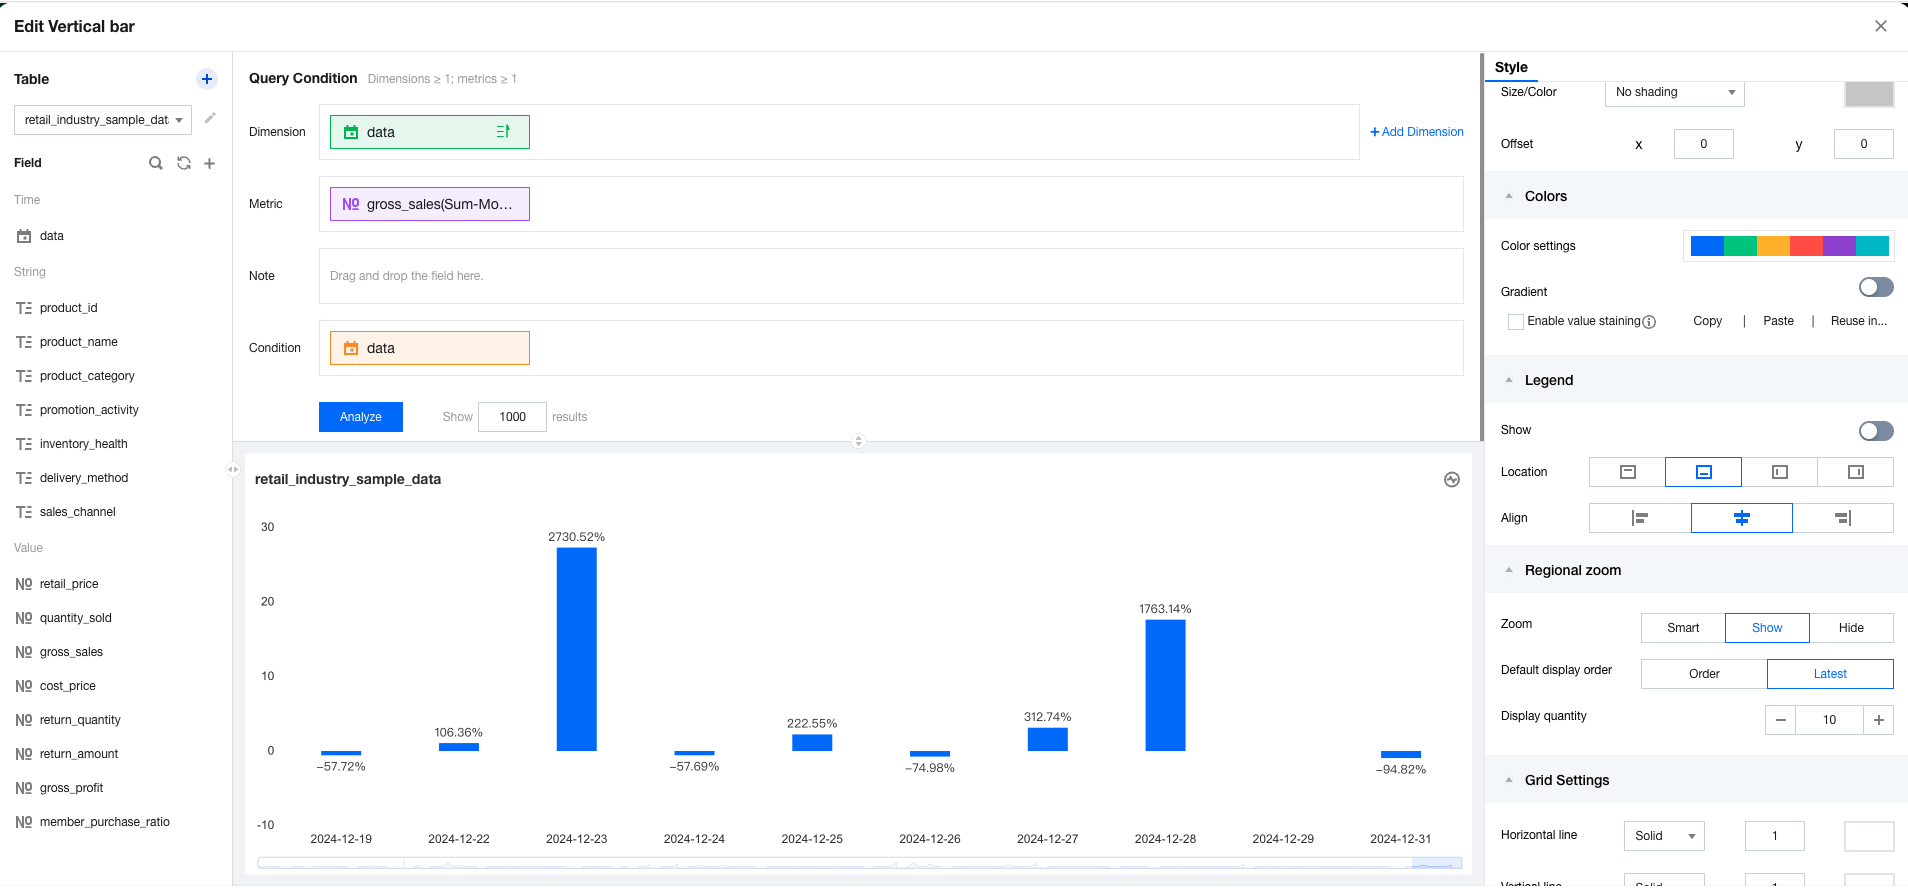Click the Add Dimension link
This screenshot has height=888, width=1908.
(x=1416, y=132)
